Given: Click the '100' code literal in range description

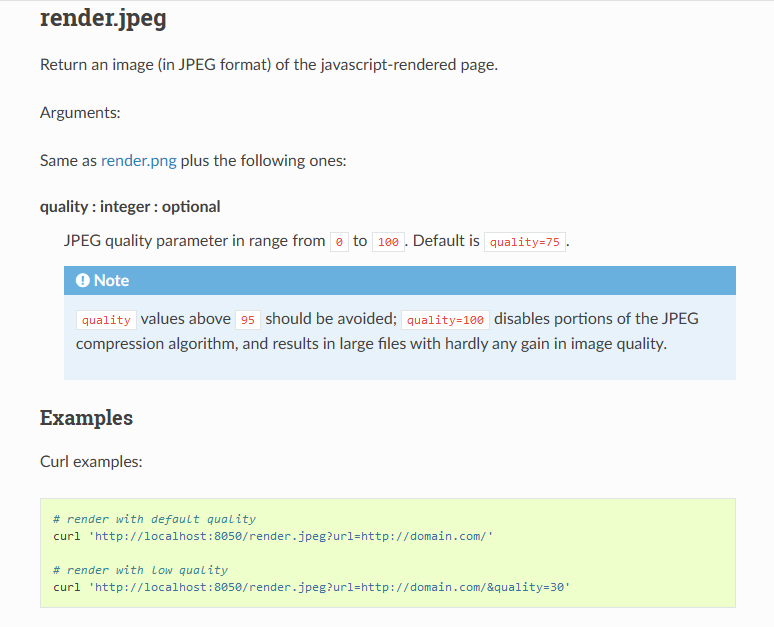Looking at the screenshot, I should pyautogui.click(x=388, y=242).
